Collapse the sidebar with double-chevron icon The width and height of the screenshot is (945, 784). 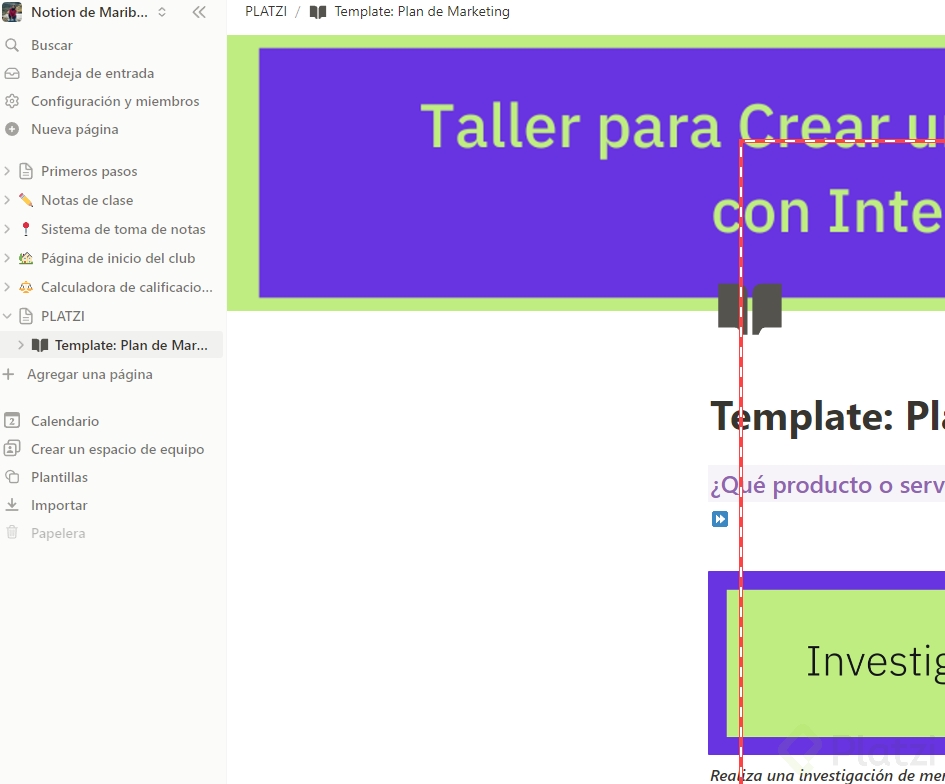pos(199,12)
